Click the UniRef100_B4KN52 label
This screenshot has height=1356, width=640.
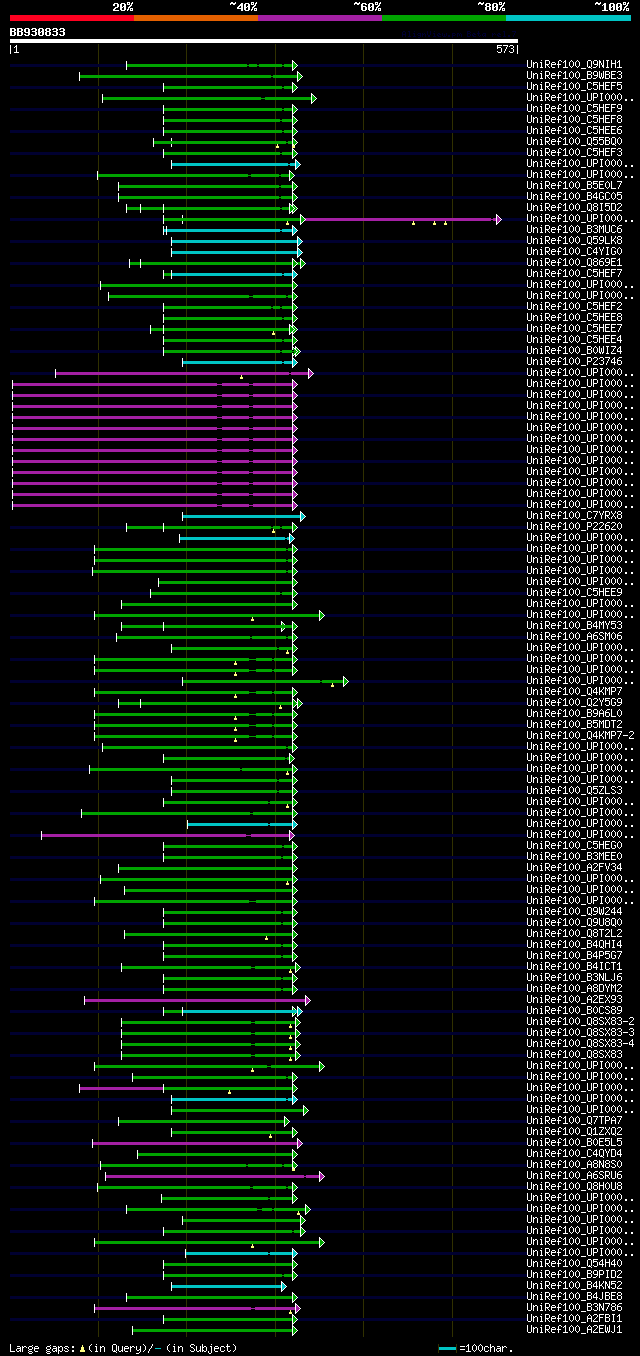pyautogui.click(x=572, y=1286)
